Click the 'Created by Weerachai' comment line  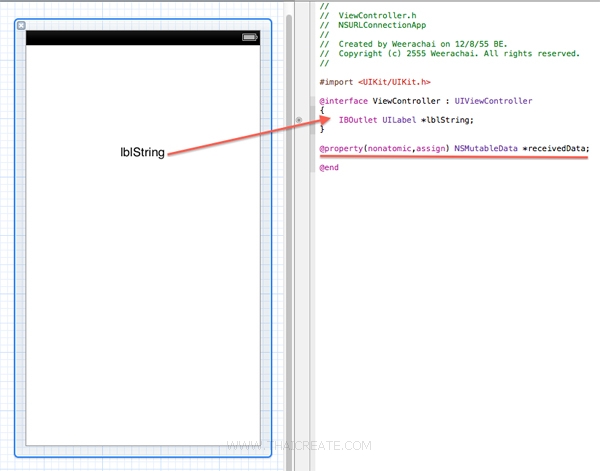[x=413, y=44]
